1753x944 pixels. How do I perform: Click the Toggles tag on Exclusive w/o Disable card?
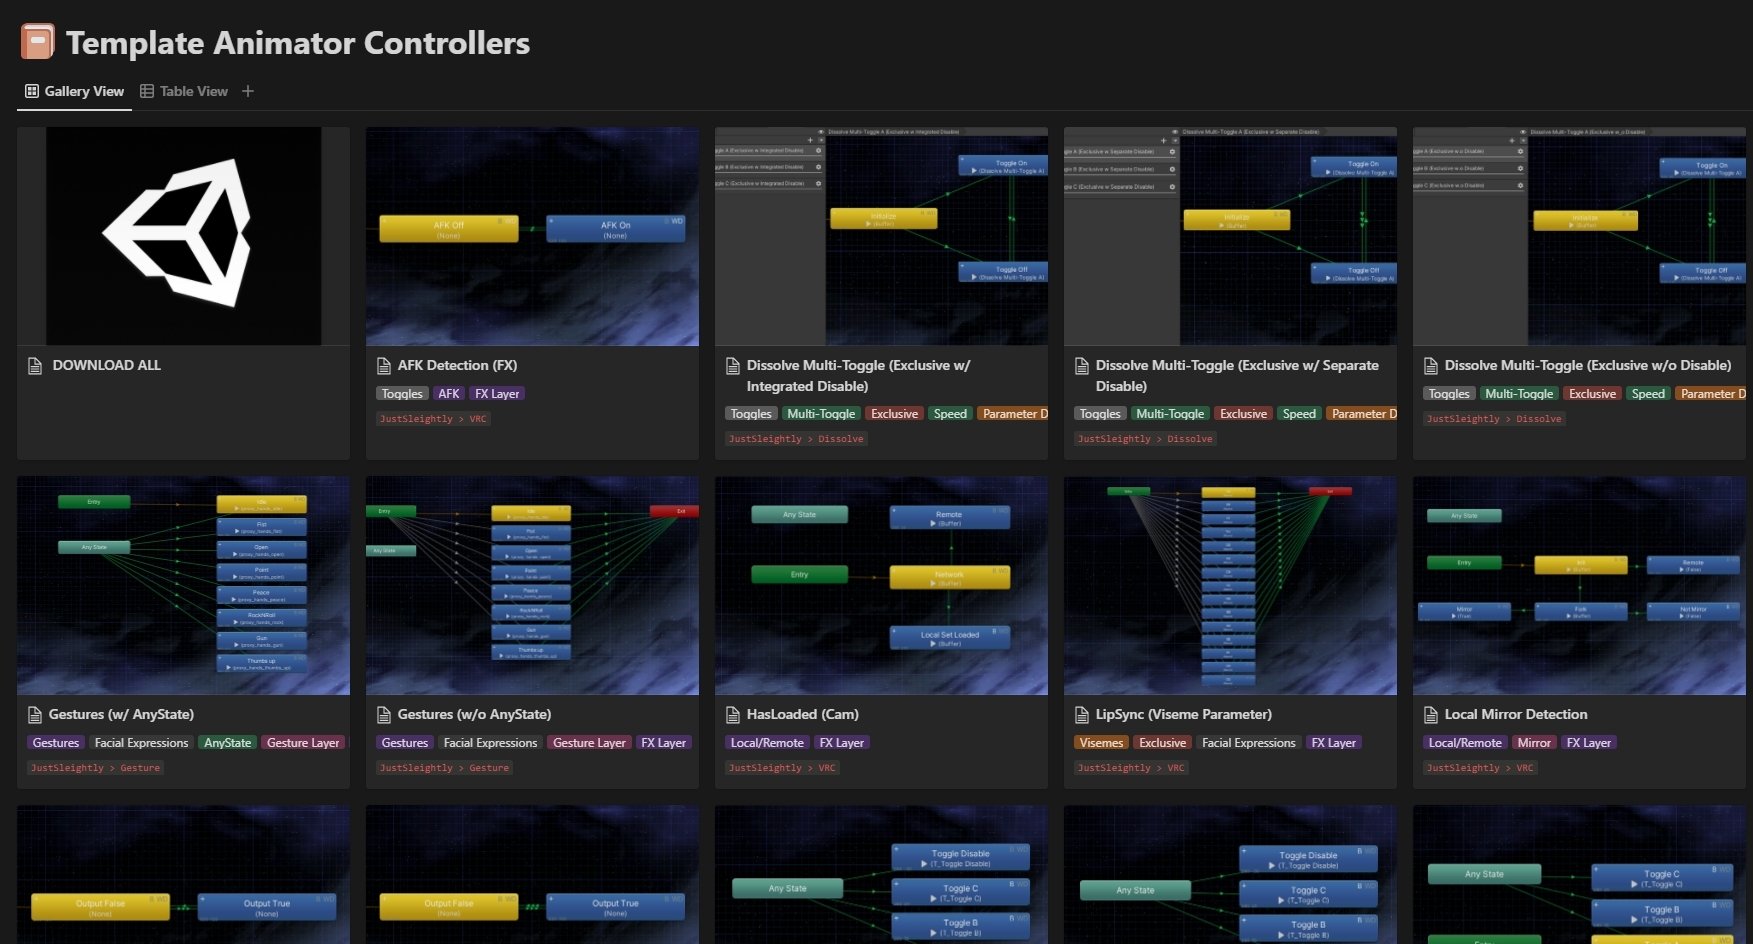(1449, 393)
